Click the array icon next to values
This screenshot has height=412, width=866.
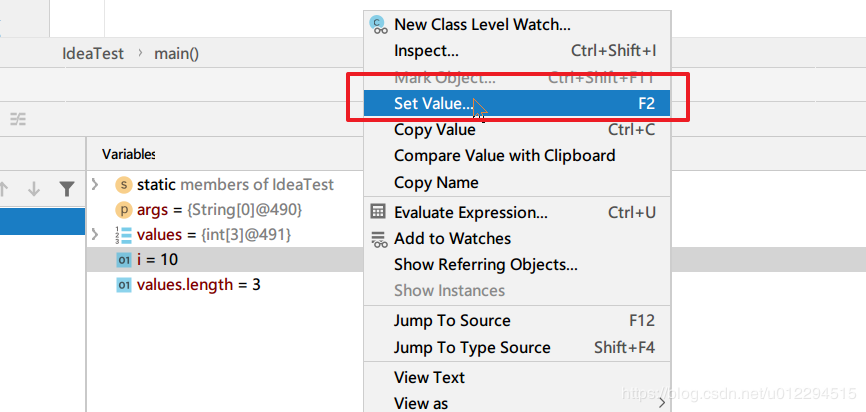click(124, 235)
